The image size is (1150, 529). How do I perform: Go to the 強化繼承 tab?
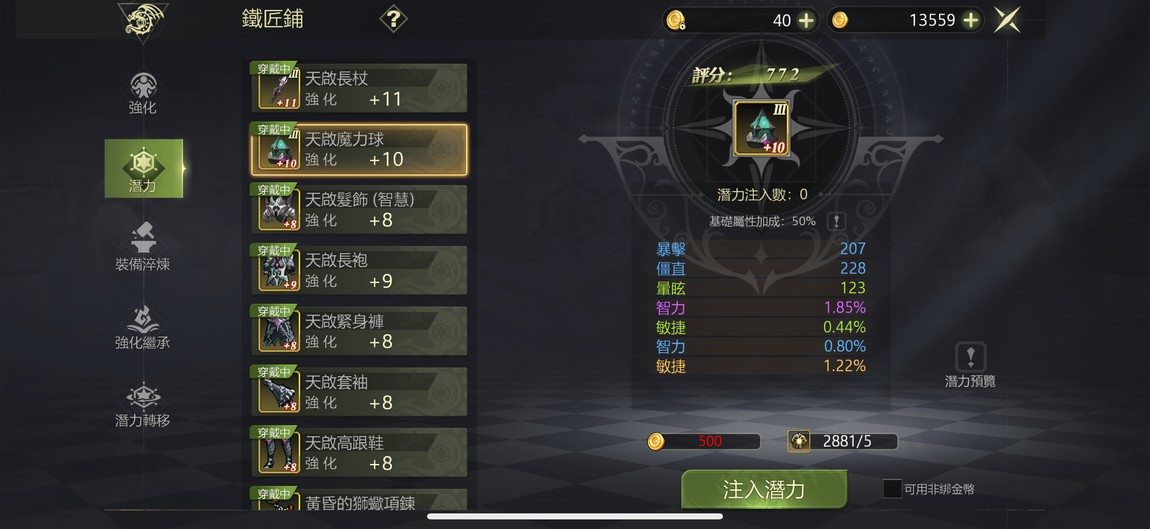[x=143, y=326]
